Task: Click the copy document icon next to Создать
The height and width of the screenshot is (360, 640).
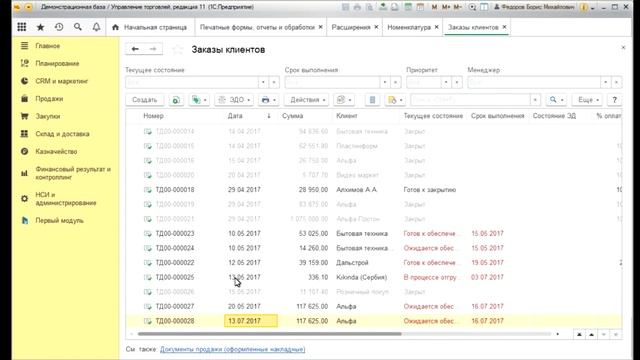Action: [176, 100]
